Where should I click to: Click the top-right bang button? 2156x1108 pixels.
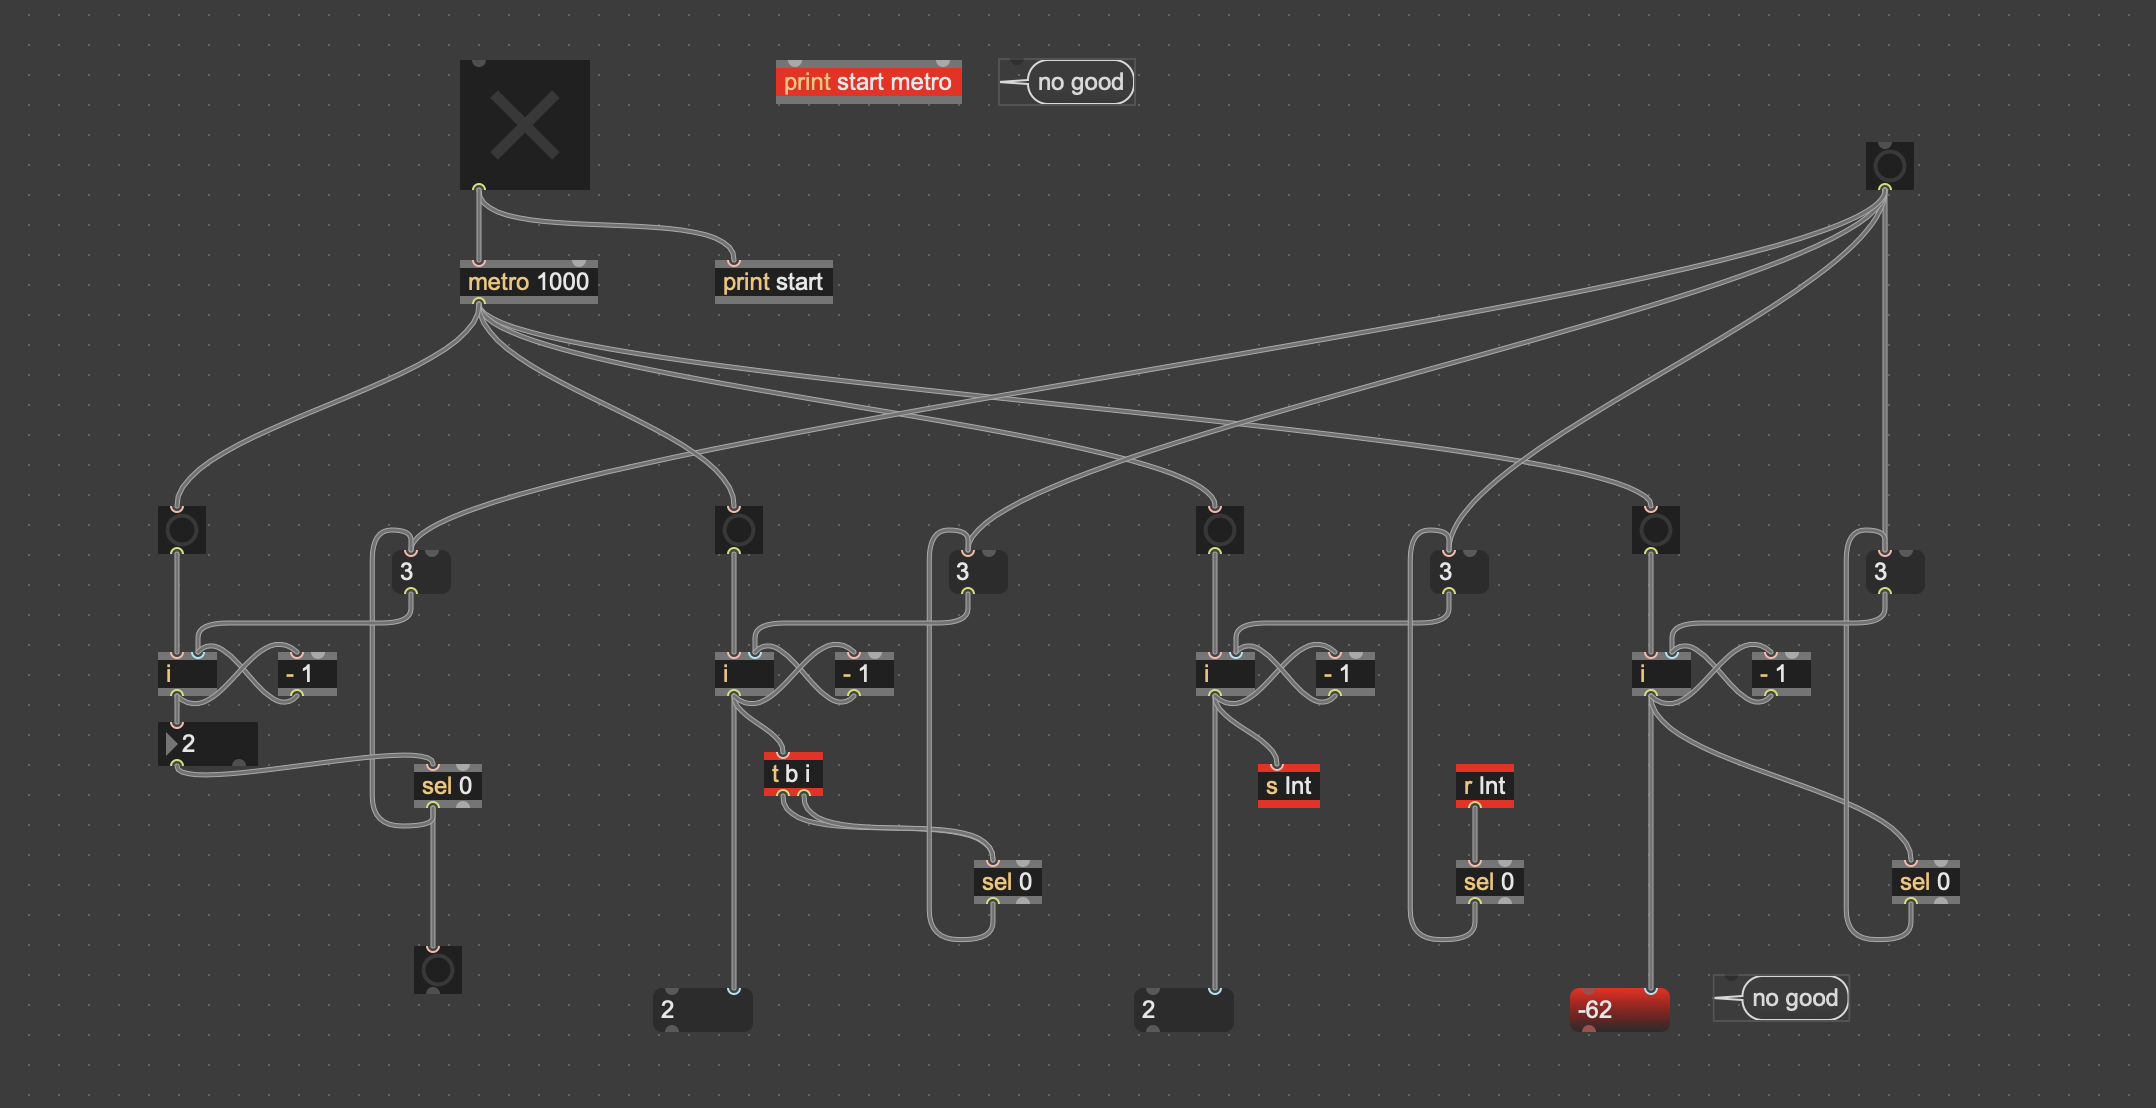point(1889,165)
